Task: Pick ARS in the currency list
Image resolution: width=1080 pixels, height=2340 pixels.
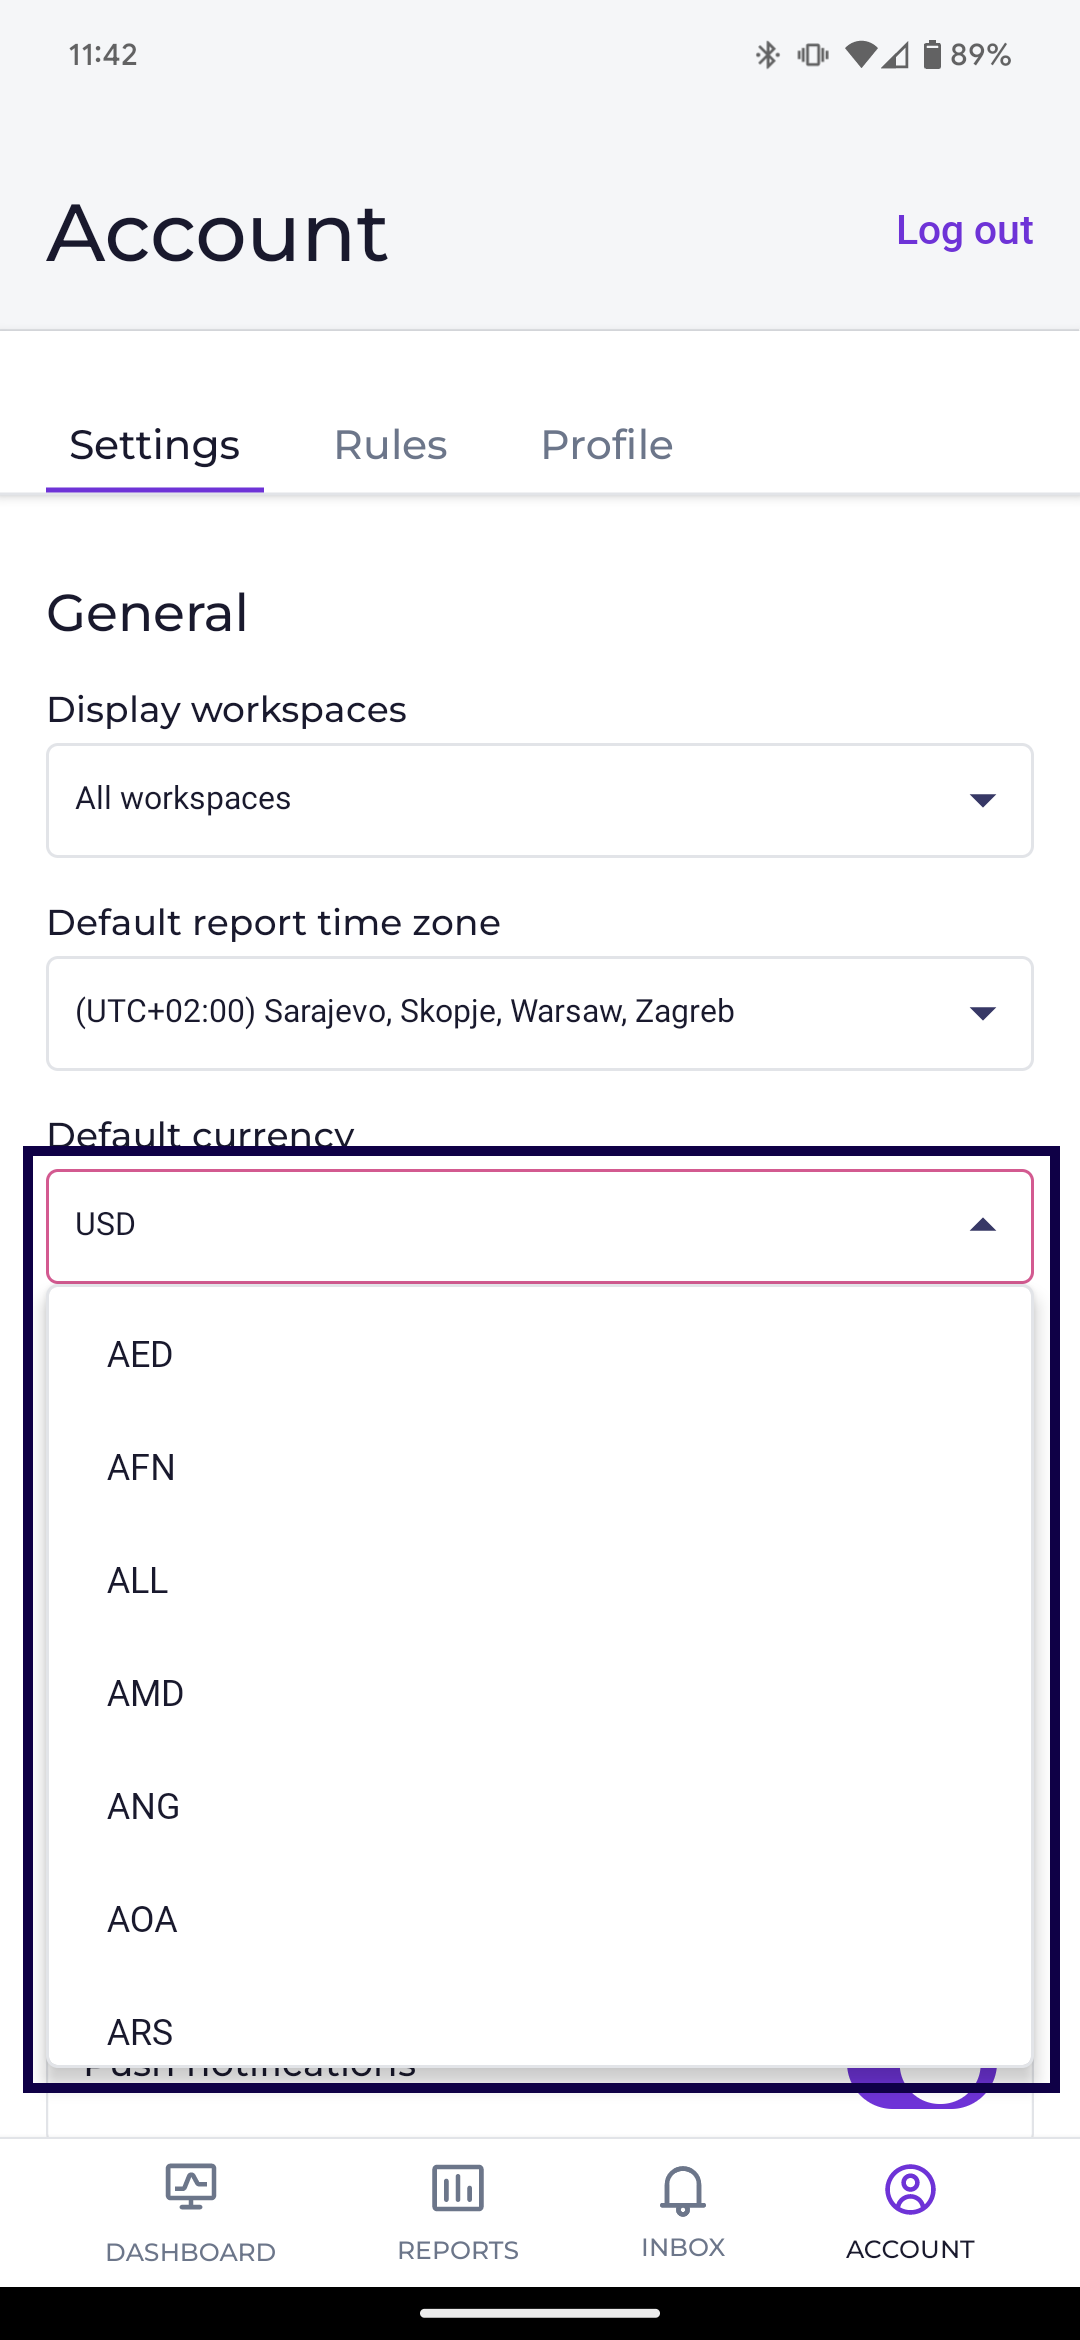Action: click(x=140, y=2032)
